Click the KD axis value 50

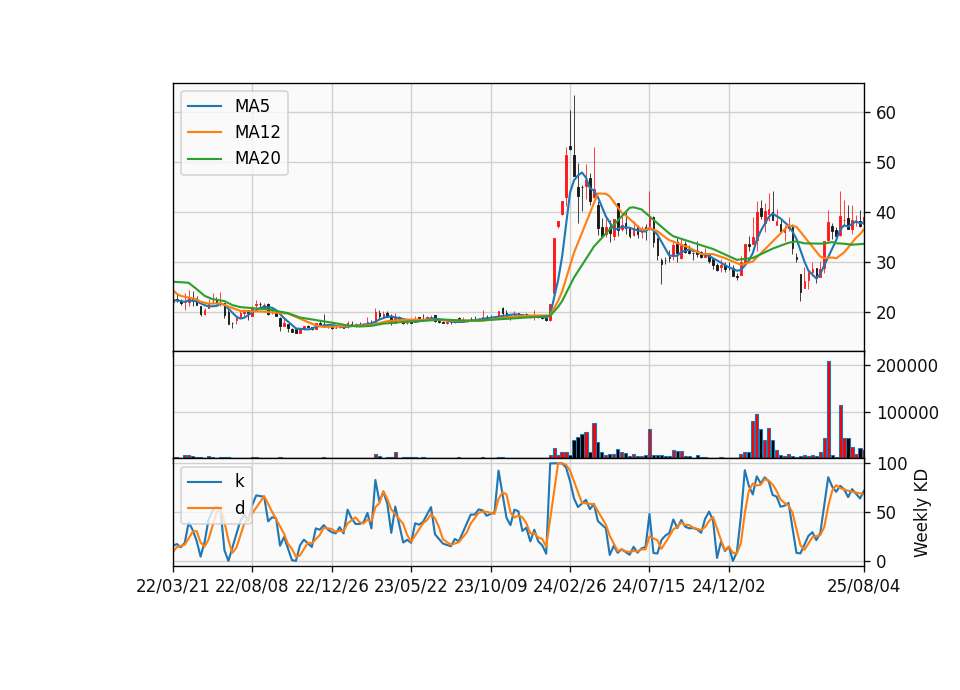pos(886,513)
